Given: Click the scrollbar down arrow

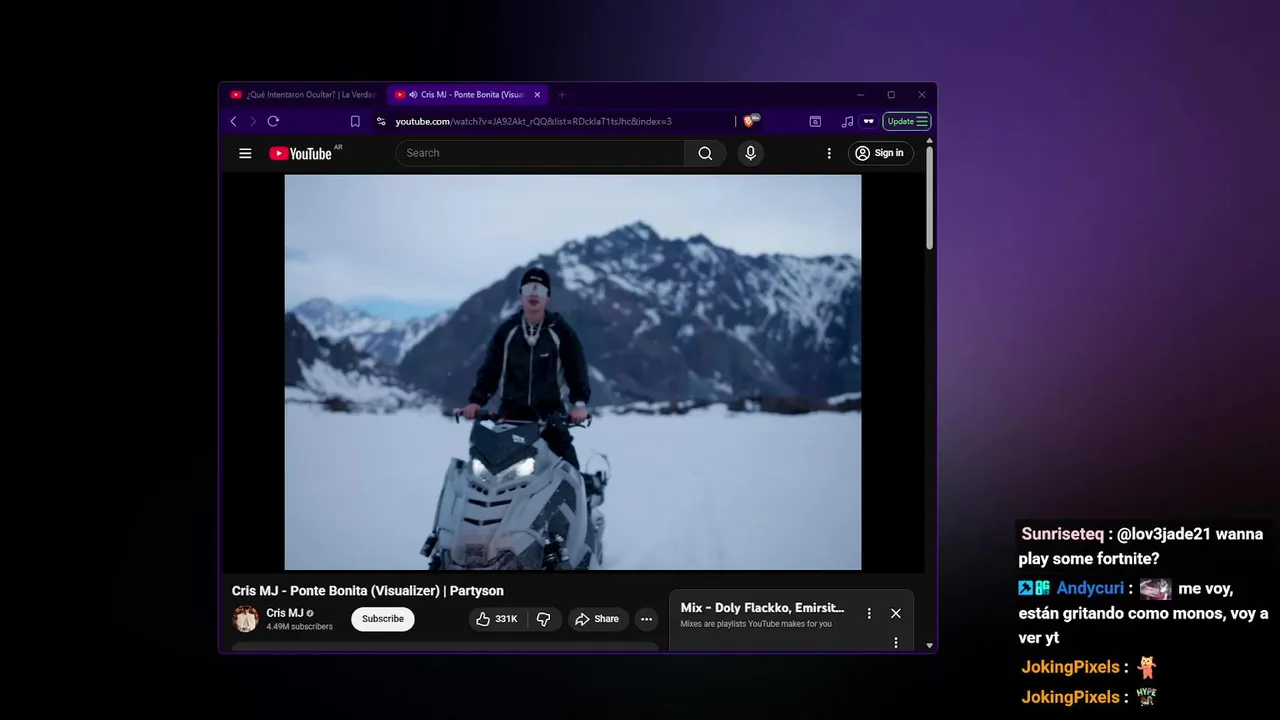Looking at the screenshot, I should pos(929,646).
